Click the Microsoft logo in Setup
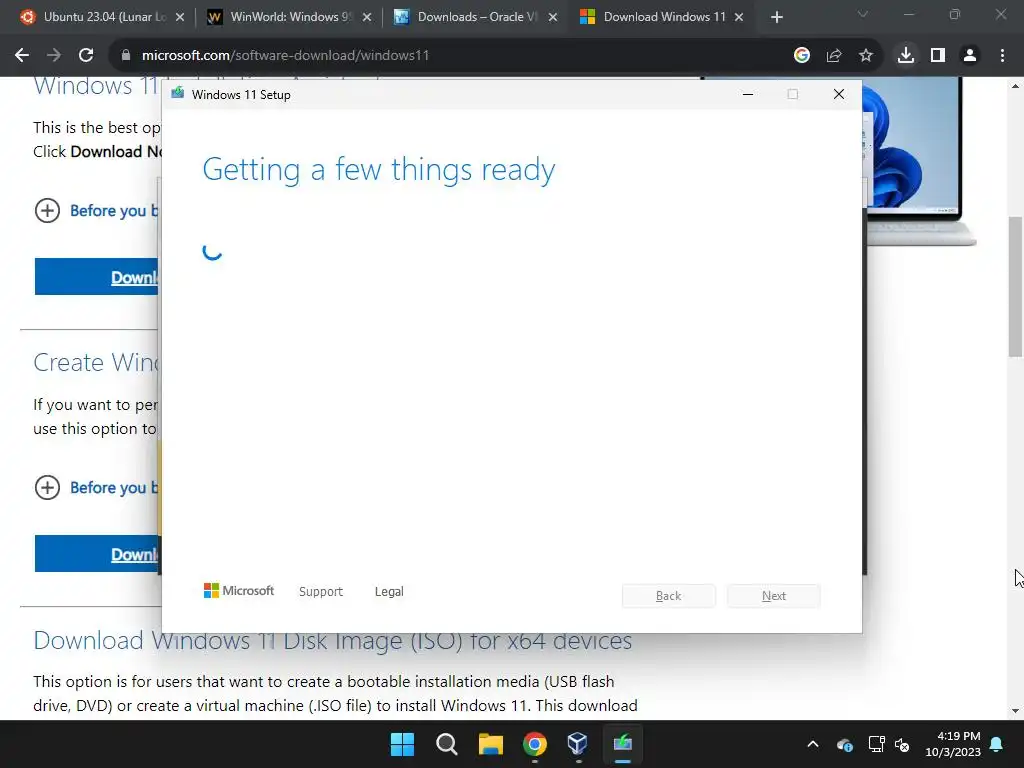Image resolution: width=1024 pixels, height=768 pixels. [239, 590]
